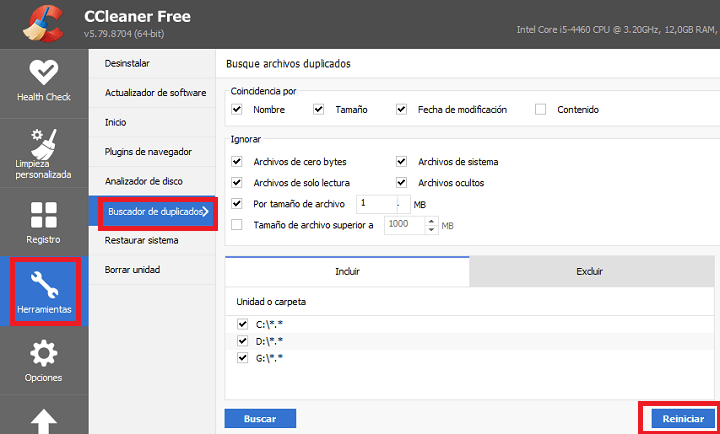Click the v5.79.8704 version text
Viewport: 720px width, 434px height.
tap(124, 34)
